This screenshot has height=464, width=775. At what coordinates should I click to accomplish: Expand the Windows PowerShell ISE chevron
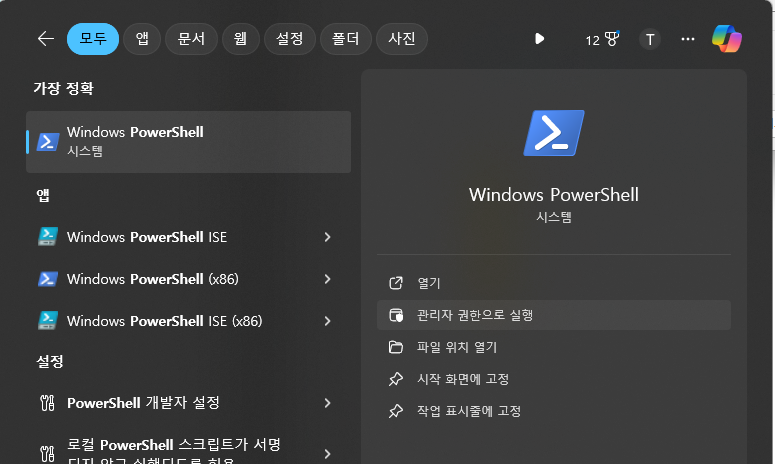(327, 237)
